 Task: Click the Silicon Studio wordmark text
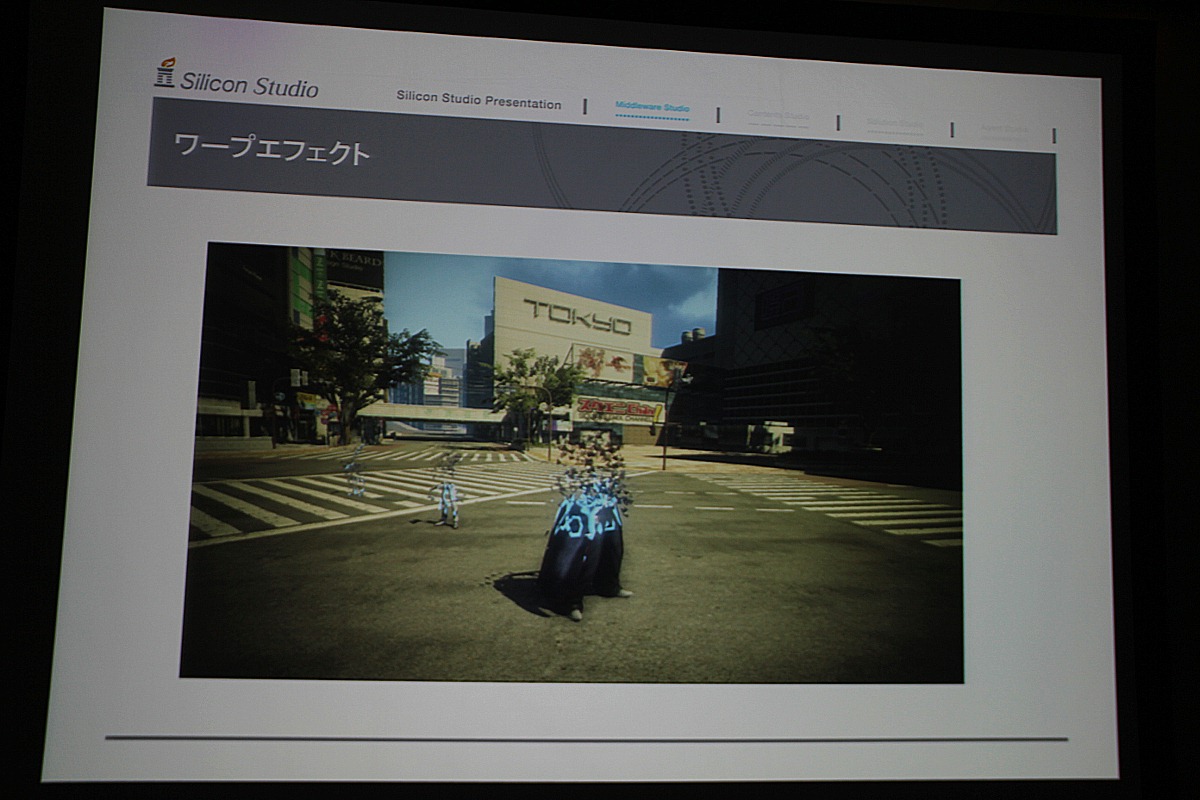[249, 84]
